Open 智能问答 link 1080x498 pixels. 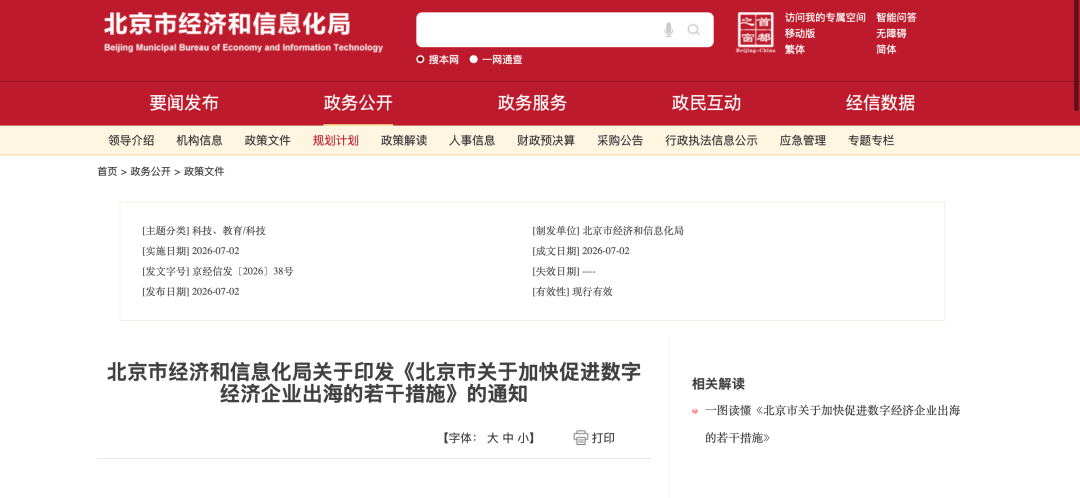click(896, 17)
